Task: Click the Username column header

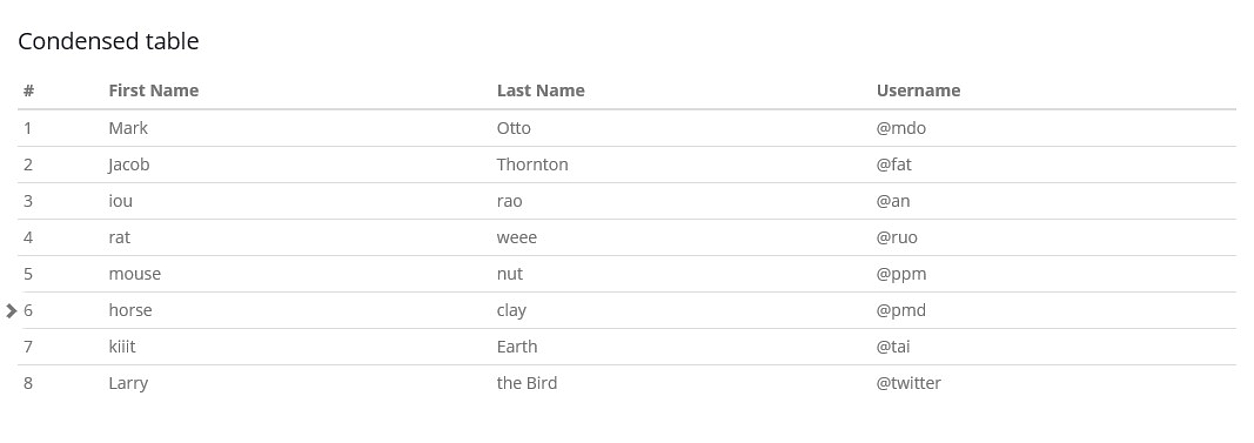Action: click(x=918, y=91)
